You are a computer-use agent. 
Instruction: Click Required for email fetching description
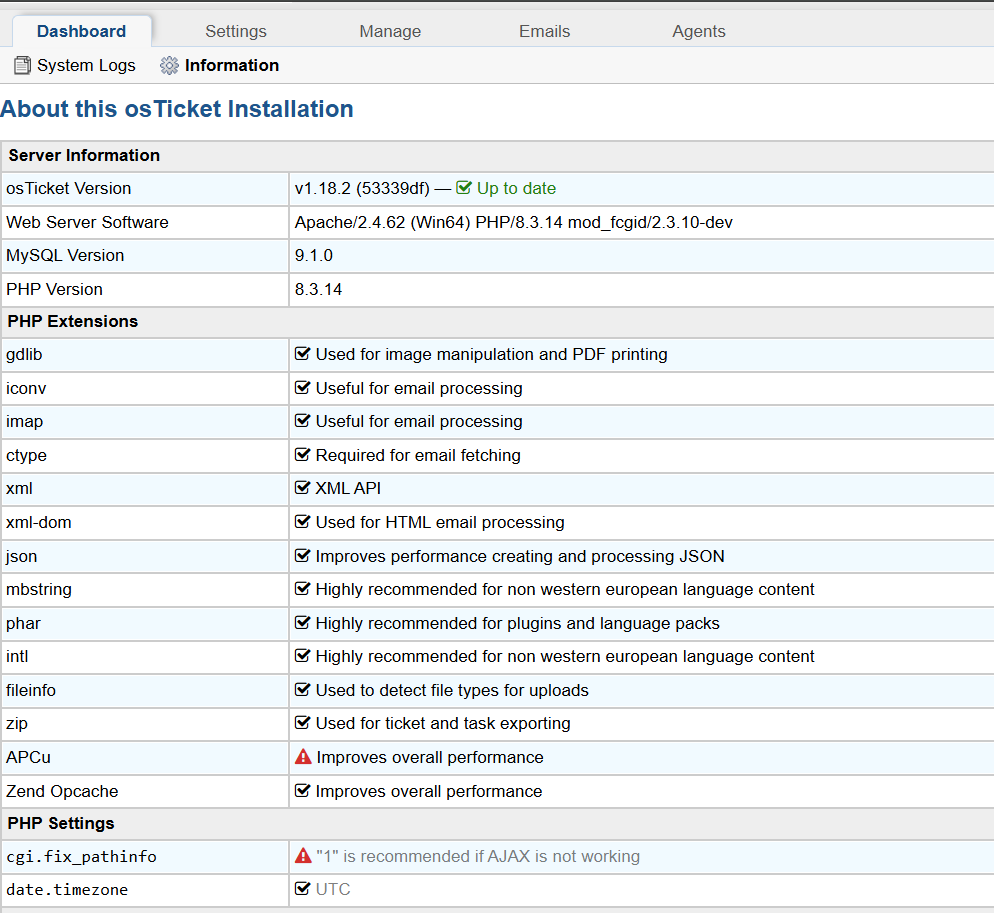418,456
